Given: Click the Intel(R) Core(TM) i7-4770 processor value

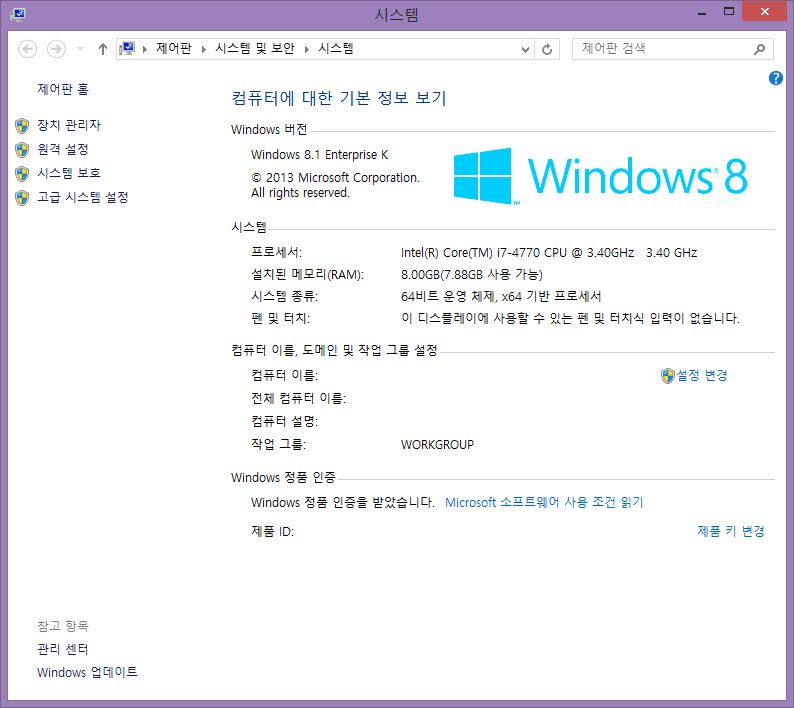Looking at the screenshot, I should click(x=549, y=252).
